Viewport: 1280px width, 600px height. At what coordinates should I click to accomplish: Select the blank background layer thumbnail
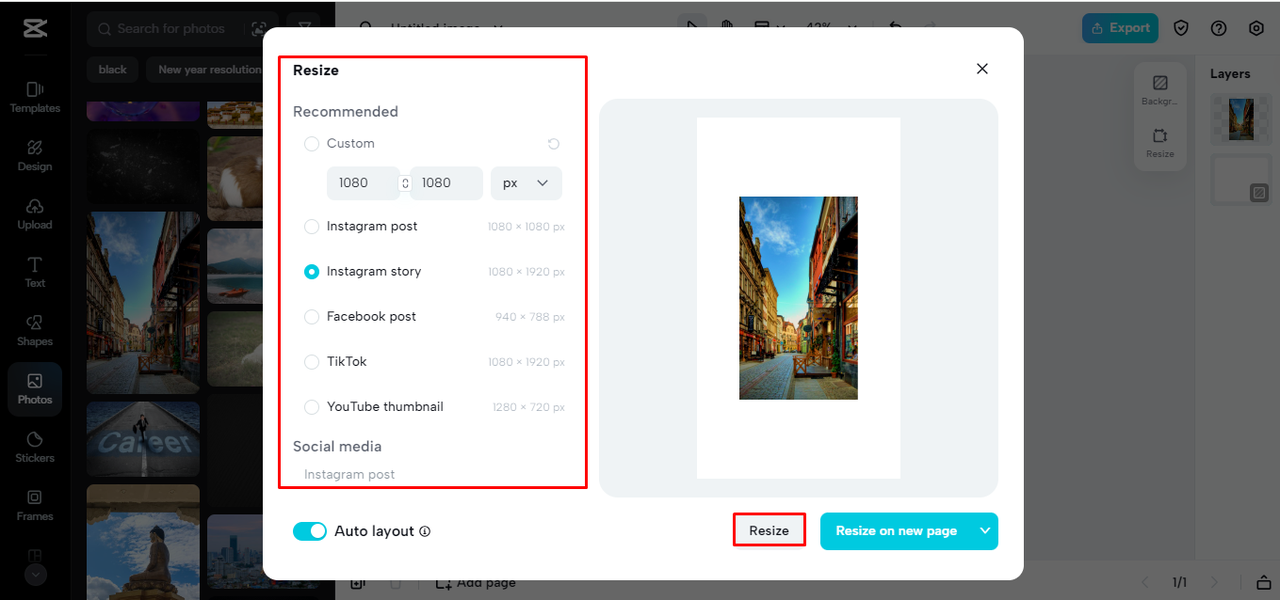pos(1241,180)
